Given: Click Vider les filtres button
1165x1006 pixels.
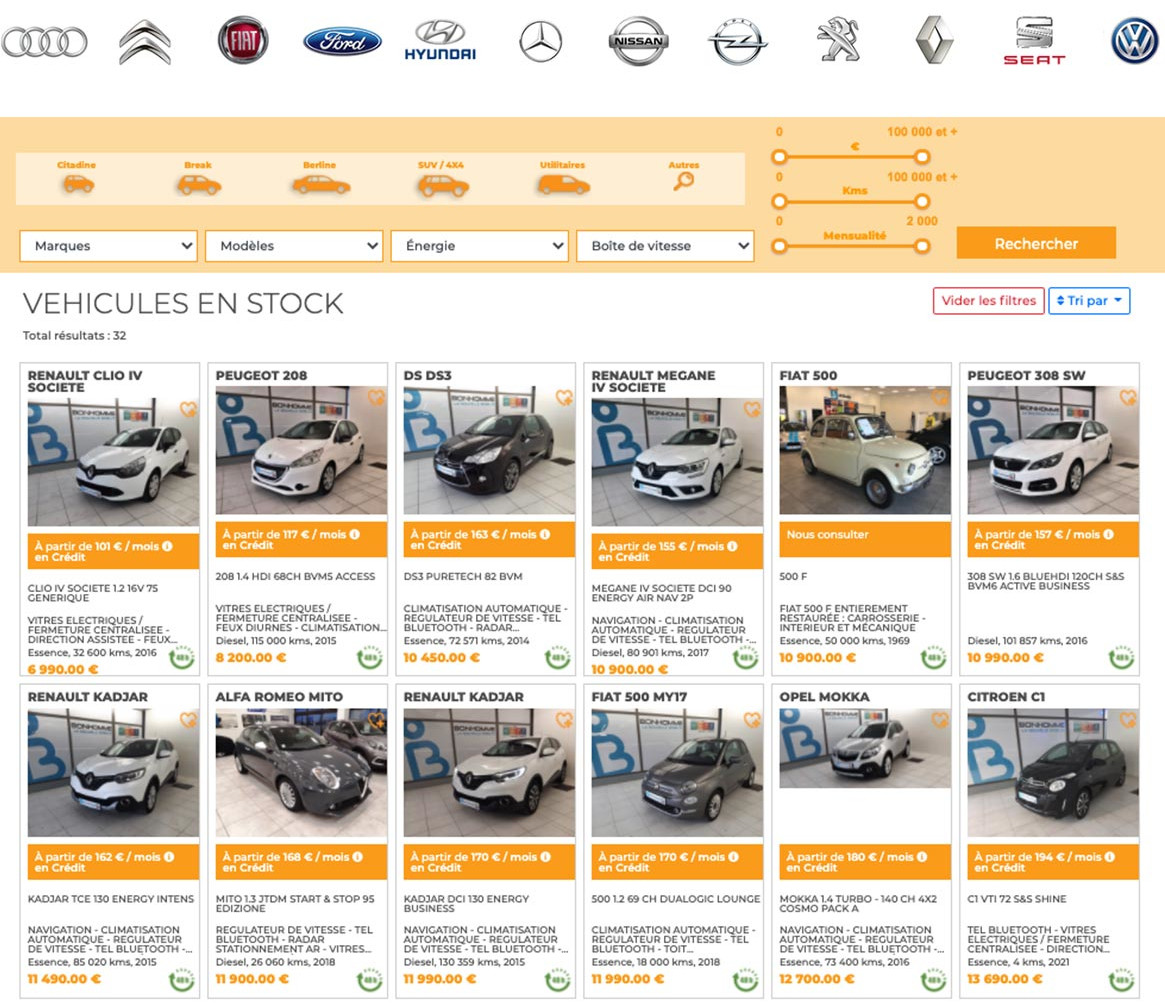Looking at the screenshot, I should click(x=989, y=301).
